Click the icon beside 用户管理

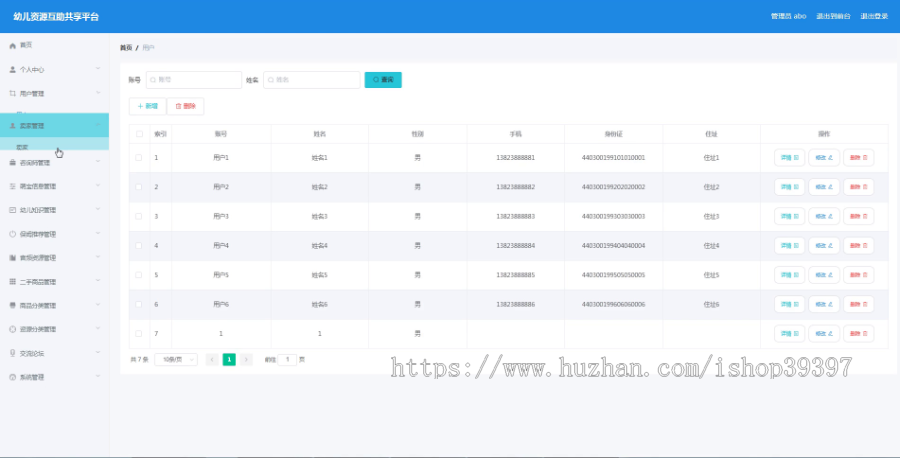[13, 93]
